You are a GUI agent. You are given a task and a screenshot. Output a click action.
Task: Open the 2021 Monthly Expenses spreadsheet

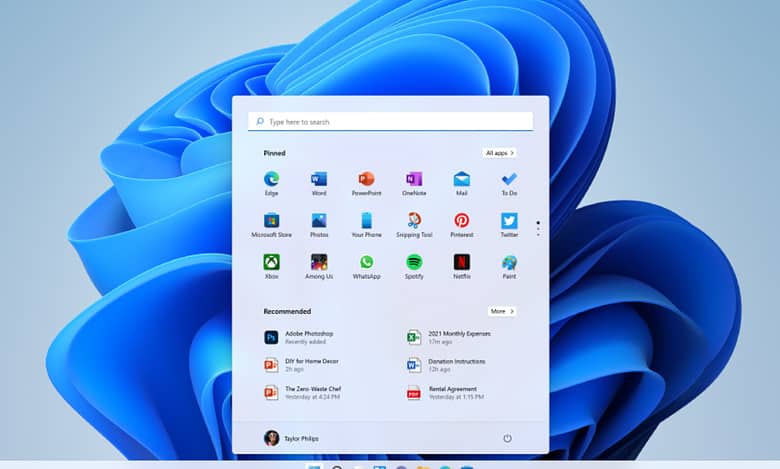(x=449, y=337)
